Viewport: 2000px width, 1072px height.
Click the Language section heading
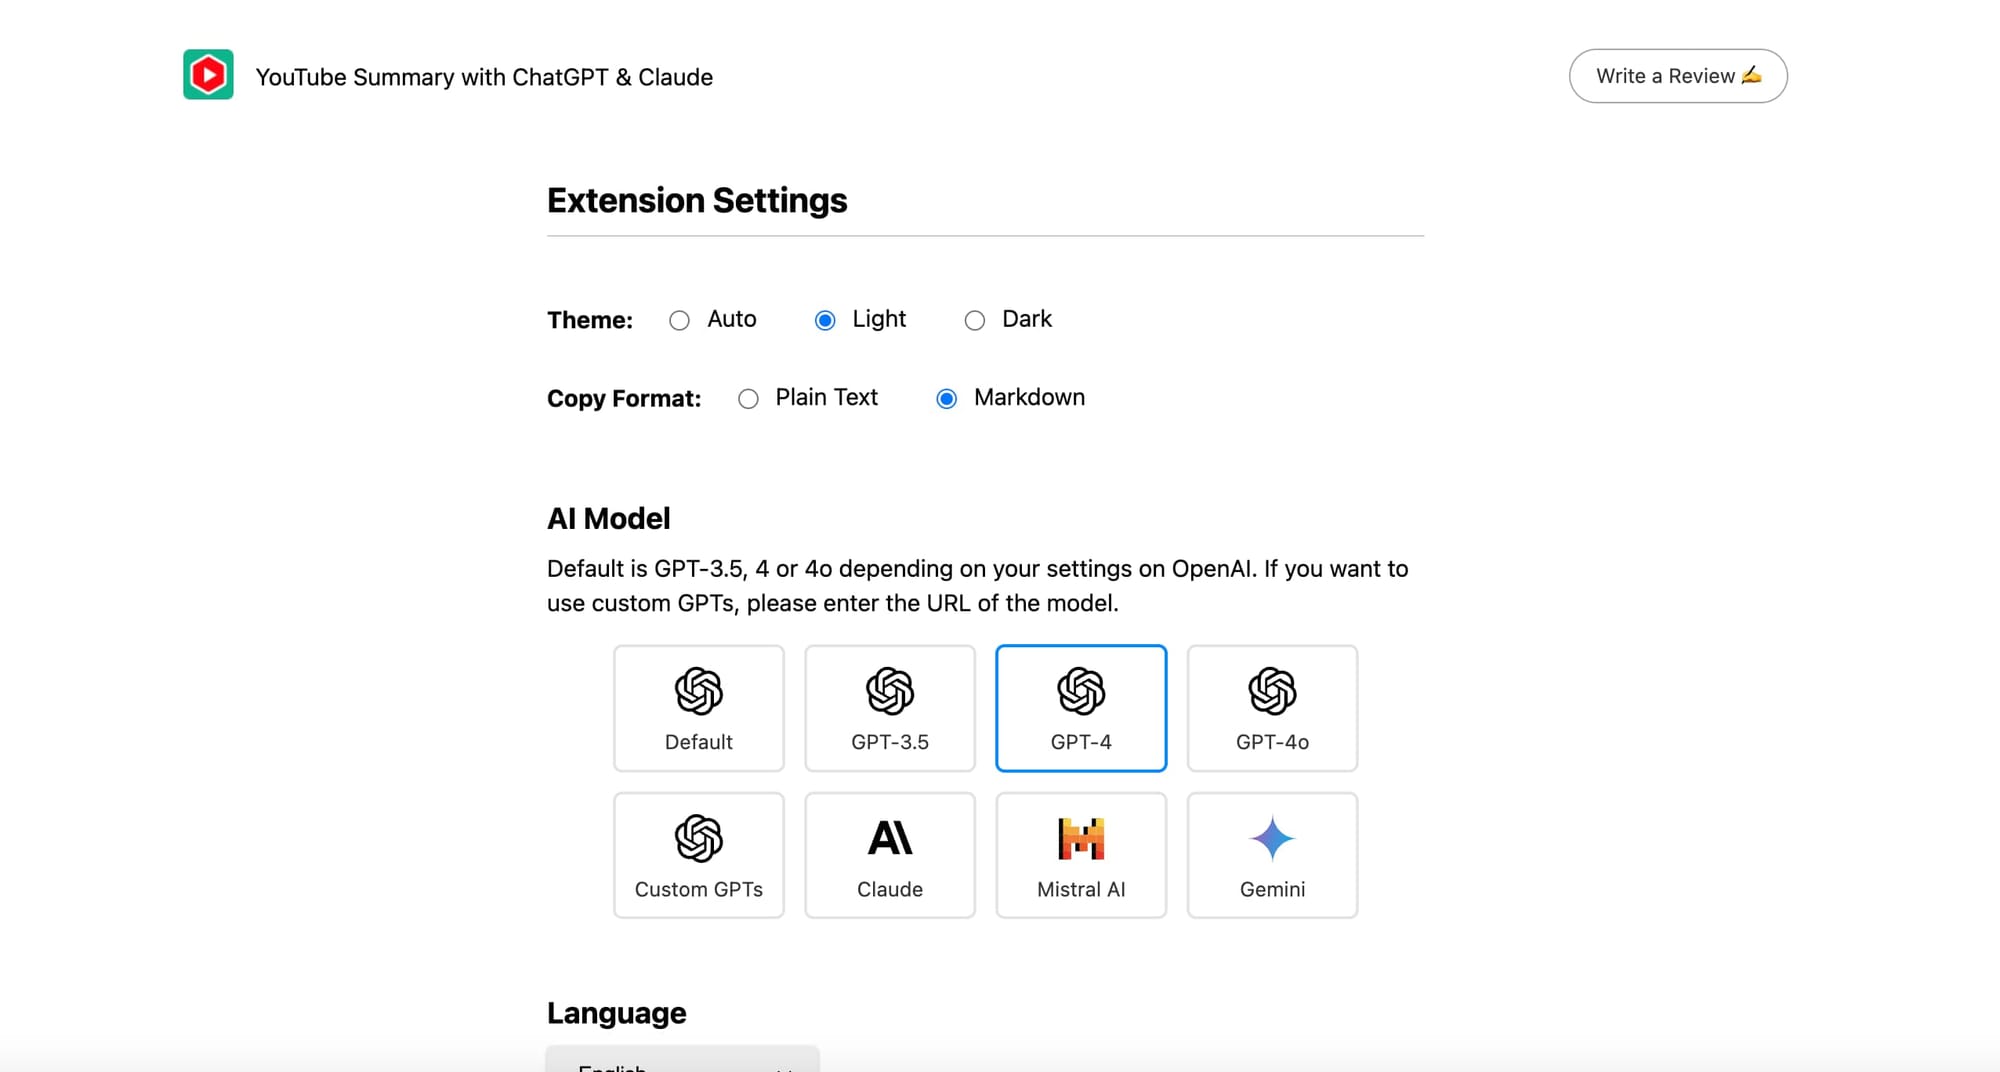(x=616, y=1013)
